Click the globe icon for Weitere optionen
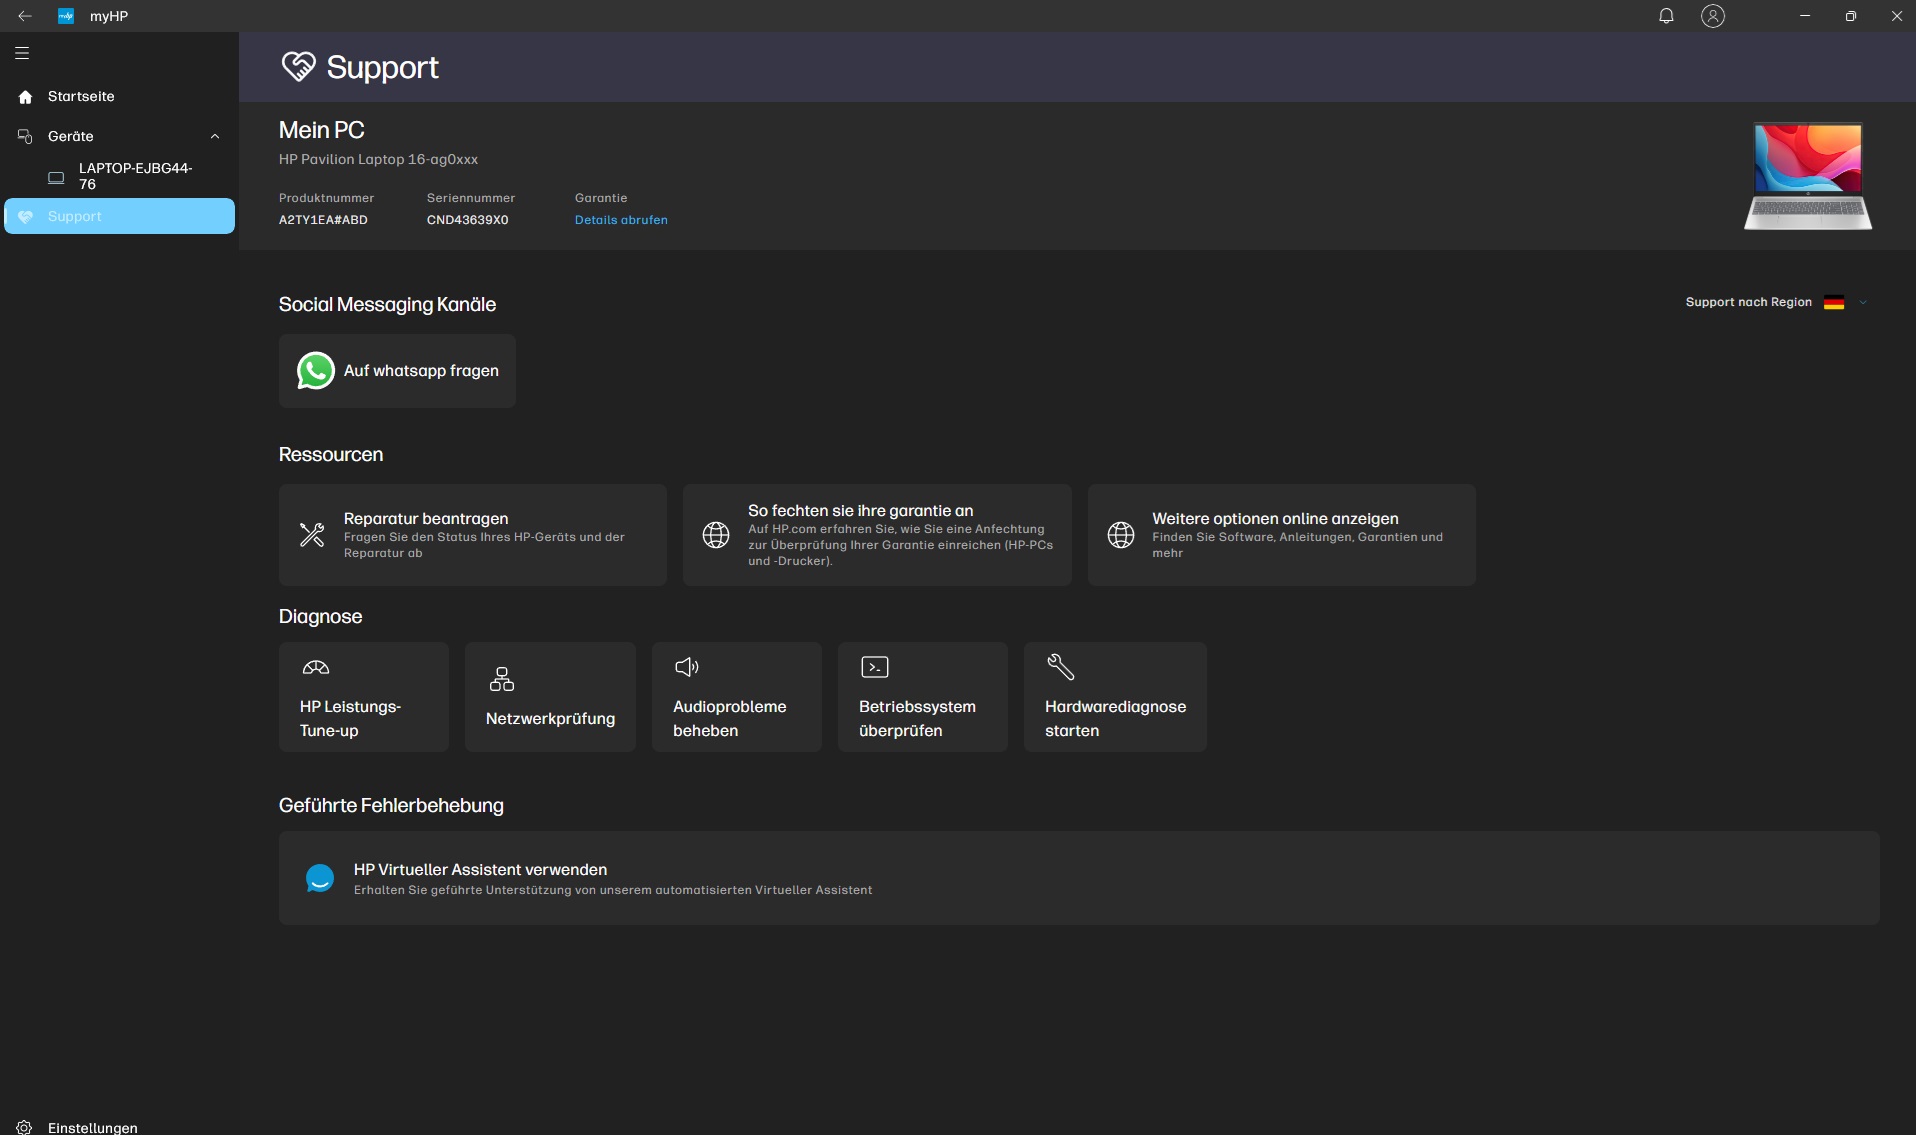The height and width of the screenshot is (1135, 1916). (x=1121, y=535)
